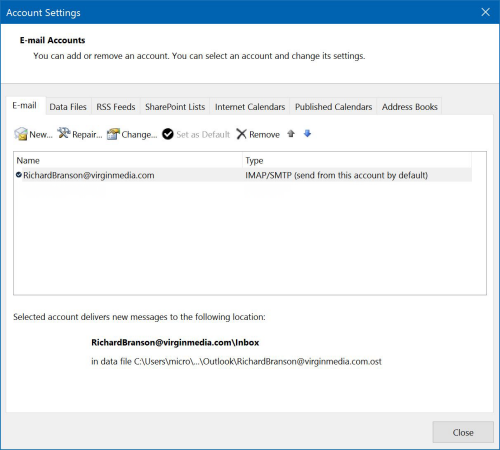The width and height of the screenshot is (500, 450).
Task: Click the Repair... label in toolbar
Action: pyautogui.click(x=87, y=135)
